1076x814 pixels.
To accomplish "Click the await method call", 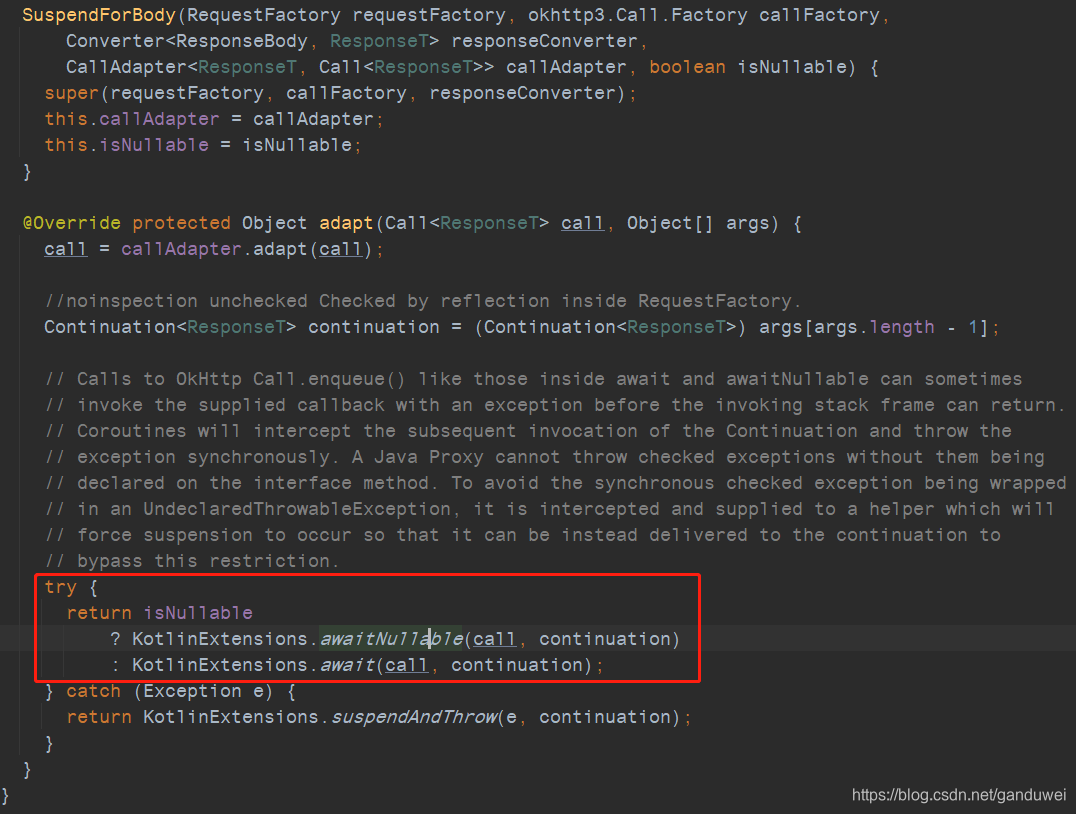I will pos(347,665).
